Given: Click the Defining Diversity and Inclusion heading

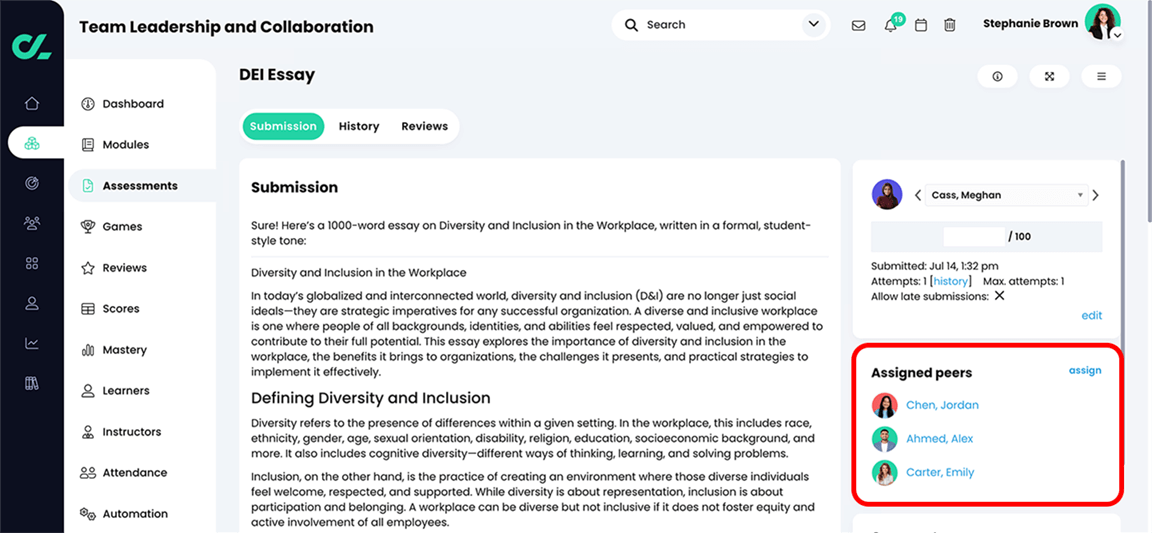Looking at the screenshot, I should point(370,398).
